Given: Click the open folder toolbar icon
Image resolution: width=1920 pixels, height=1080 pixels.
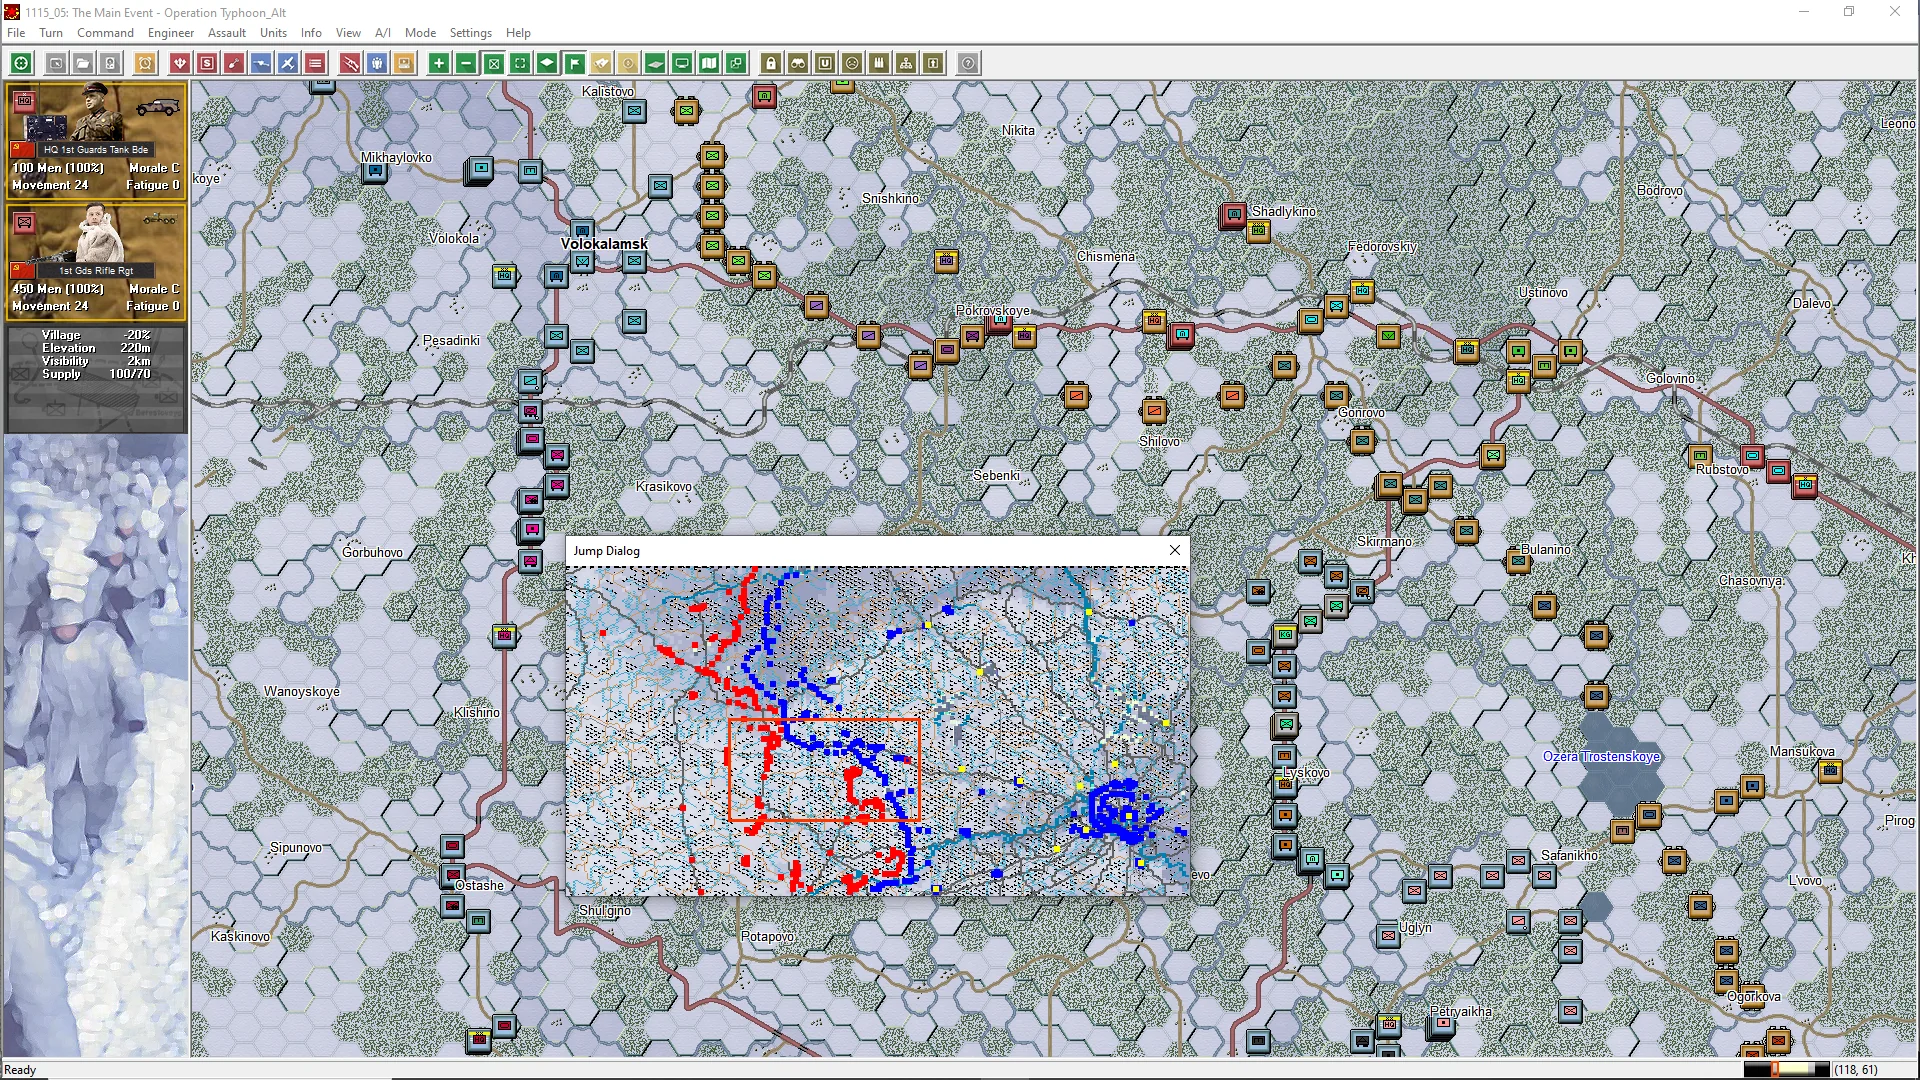Looking at the screenshot, I should [83, 63].
